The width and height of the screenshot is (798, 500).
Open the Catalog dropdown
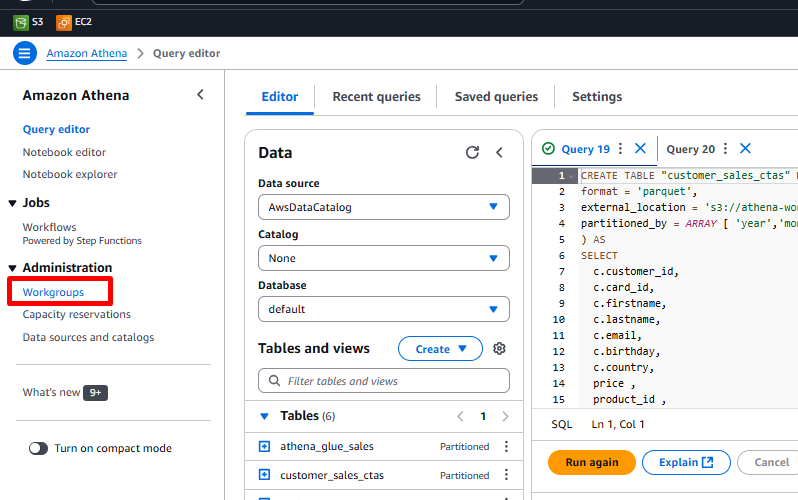383,258
